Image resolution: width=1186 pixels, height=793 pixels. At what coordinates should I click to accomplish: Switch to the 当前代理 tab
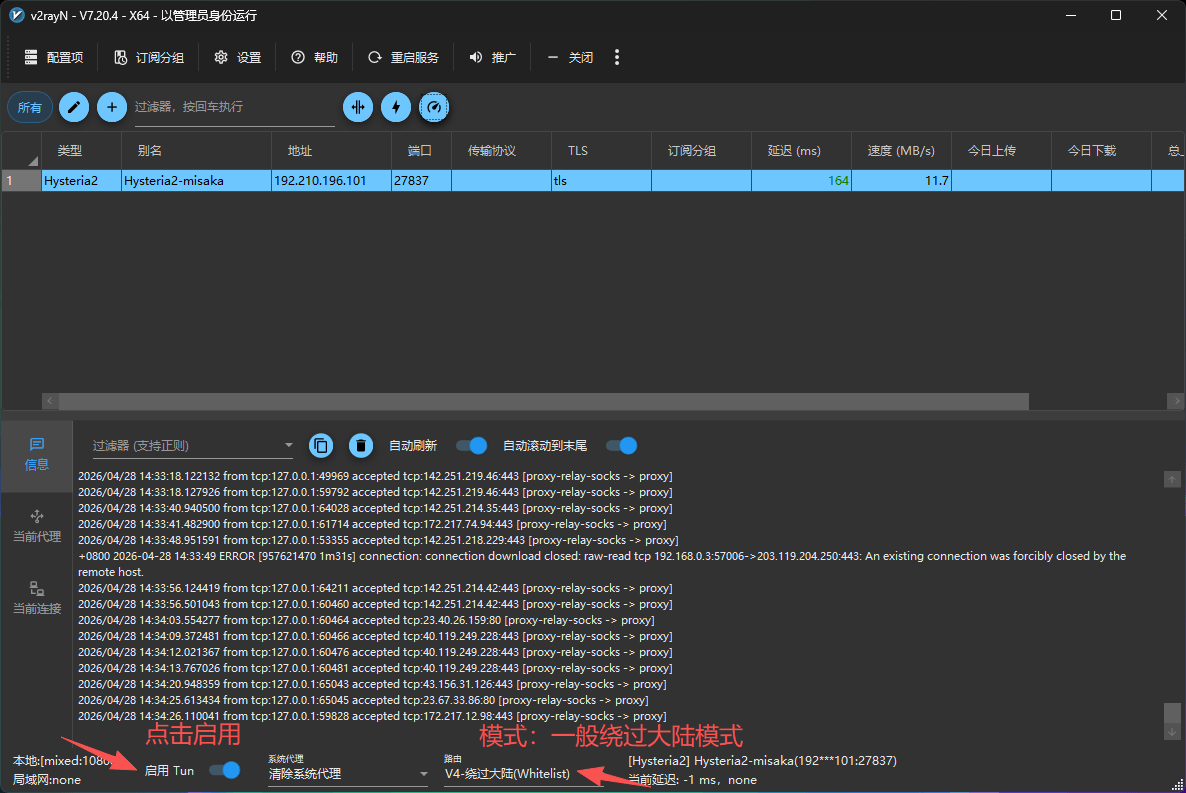click(36, 527)
